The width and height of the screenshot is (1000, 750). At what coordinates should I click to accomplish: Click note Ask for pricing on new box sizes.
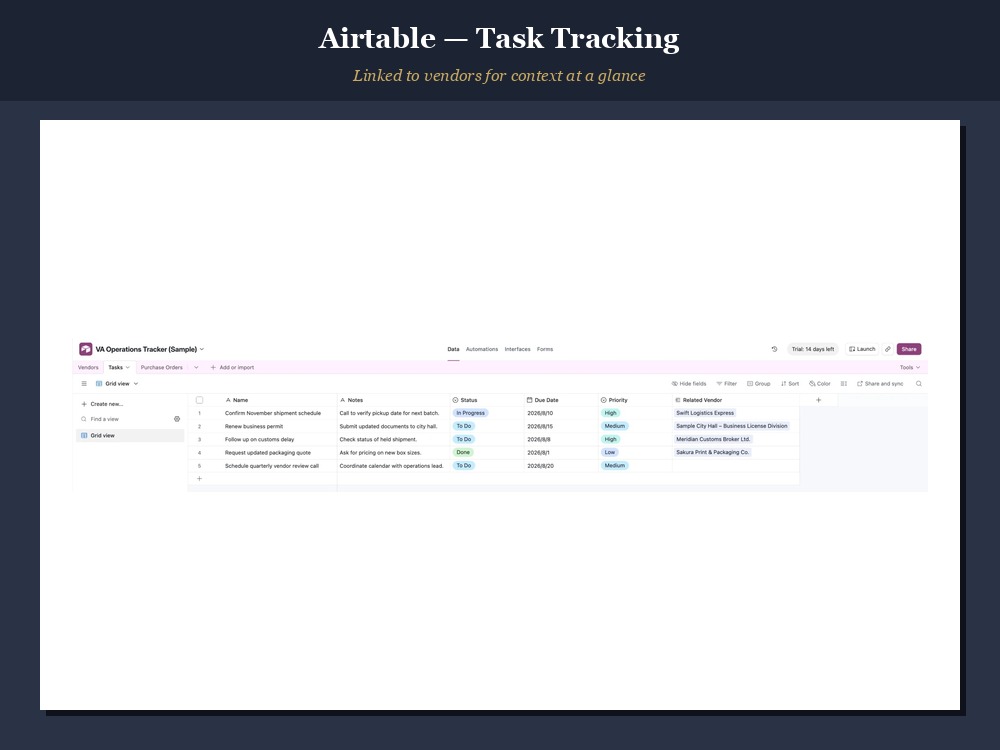click(393, 453)
